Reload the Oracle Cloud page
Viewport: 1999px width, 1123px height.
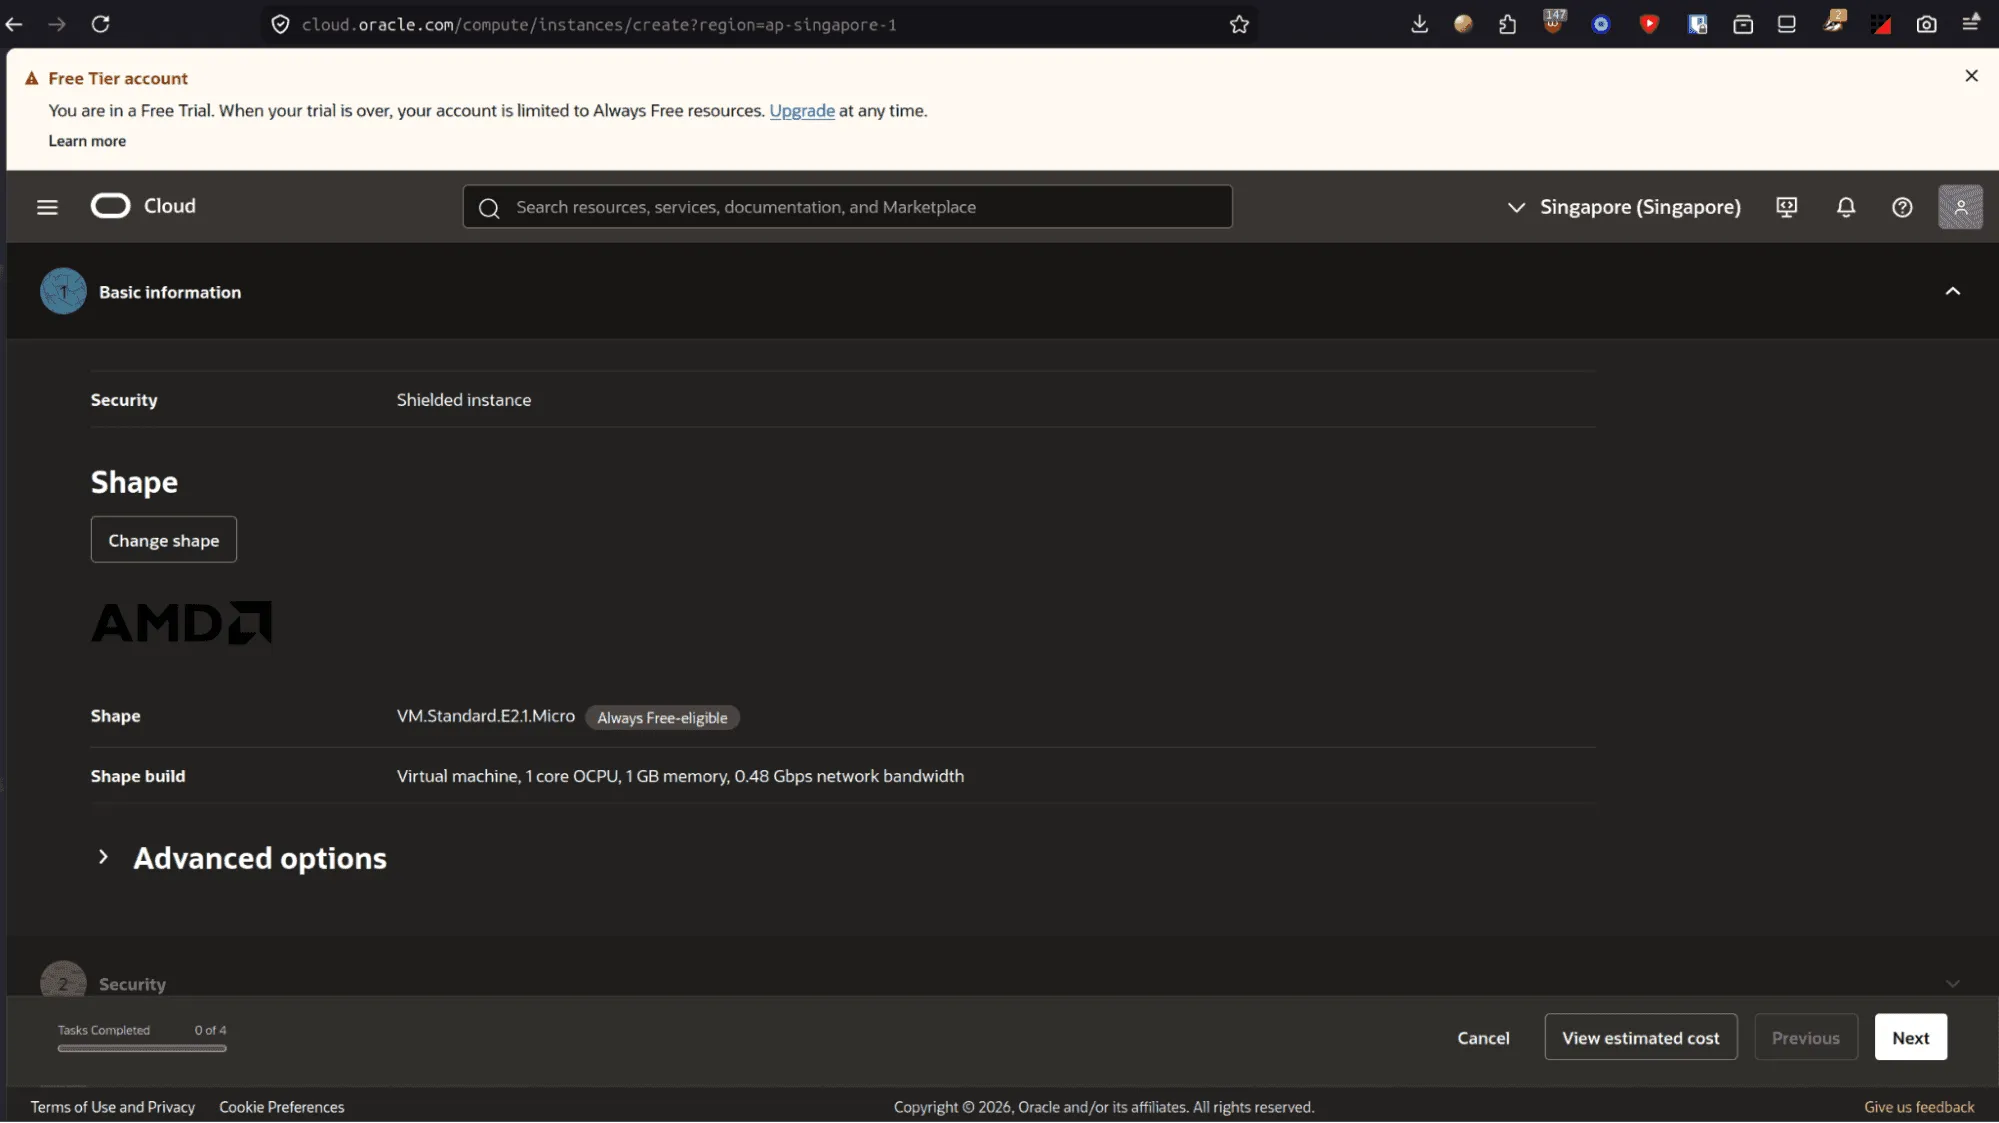[101, 24]
